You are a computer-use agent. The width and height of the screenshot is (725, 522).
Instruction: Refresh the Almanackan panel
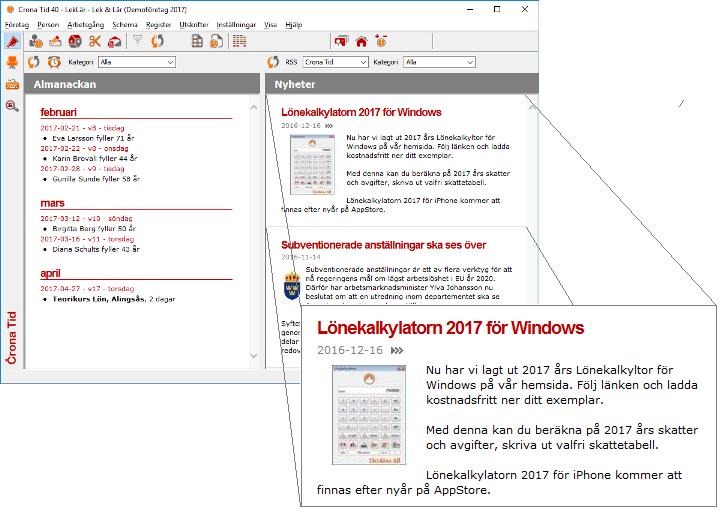pos(34,62)
